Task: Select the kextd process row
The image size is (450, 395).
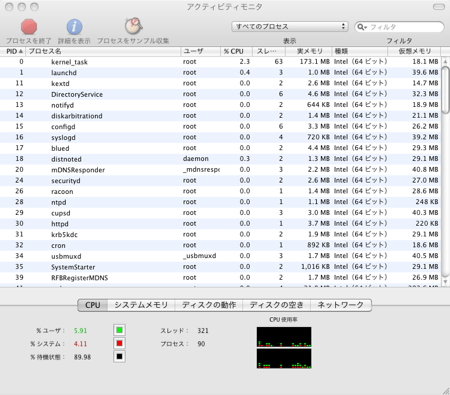Action: click(220, 83)
